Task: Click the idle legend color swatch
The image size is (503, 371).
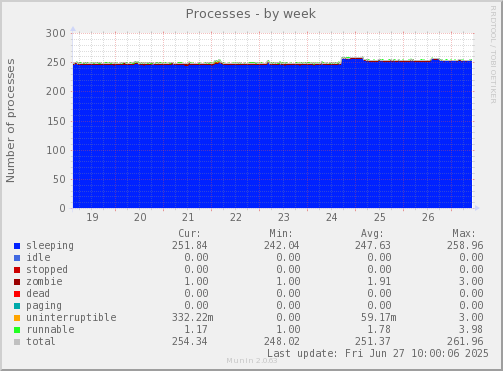Action: point(17,258)
